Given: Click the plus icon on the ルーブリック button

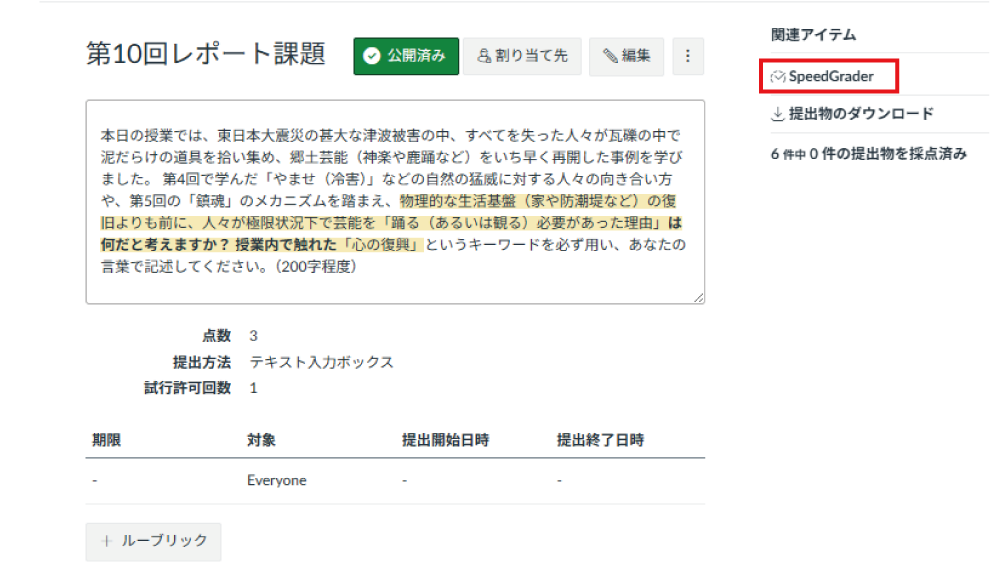Looking at the screenshot, I should 106,541.
